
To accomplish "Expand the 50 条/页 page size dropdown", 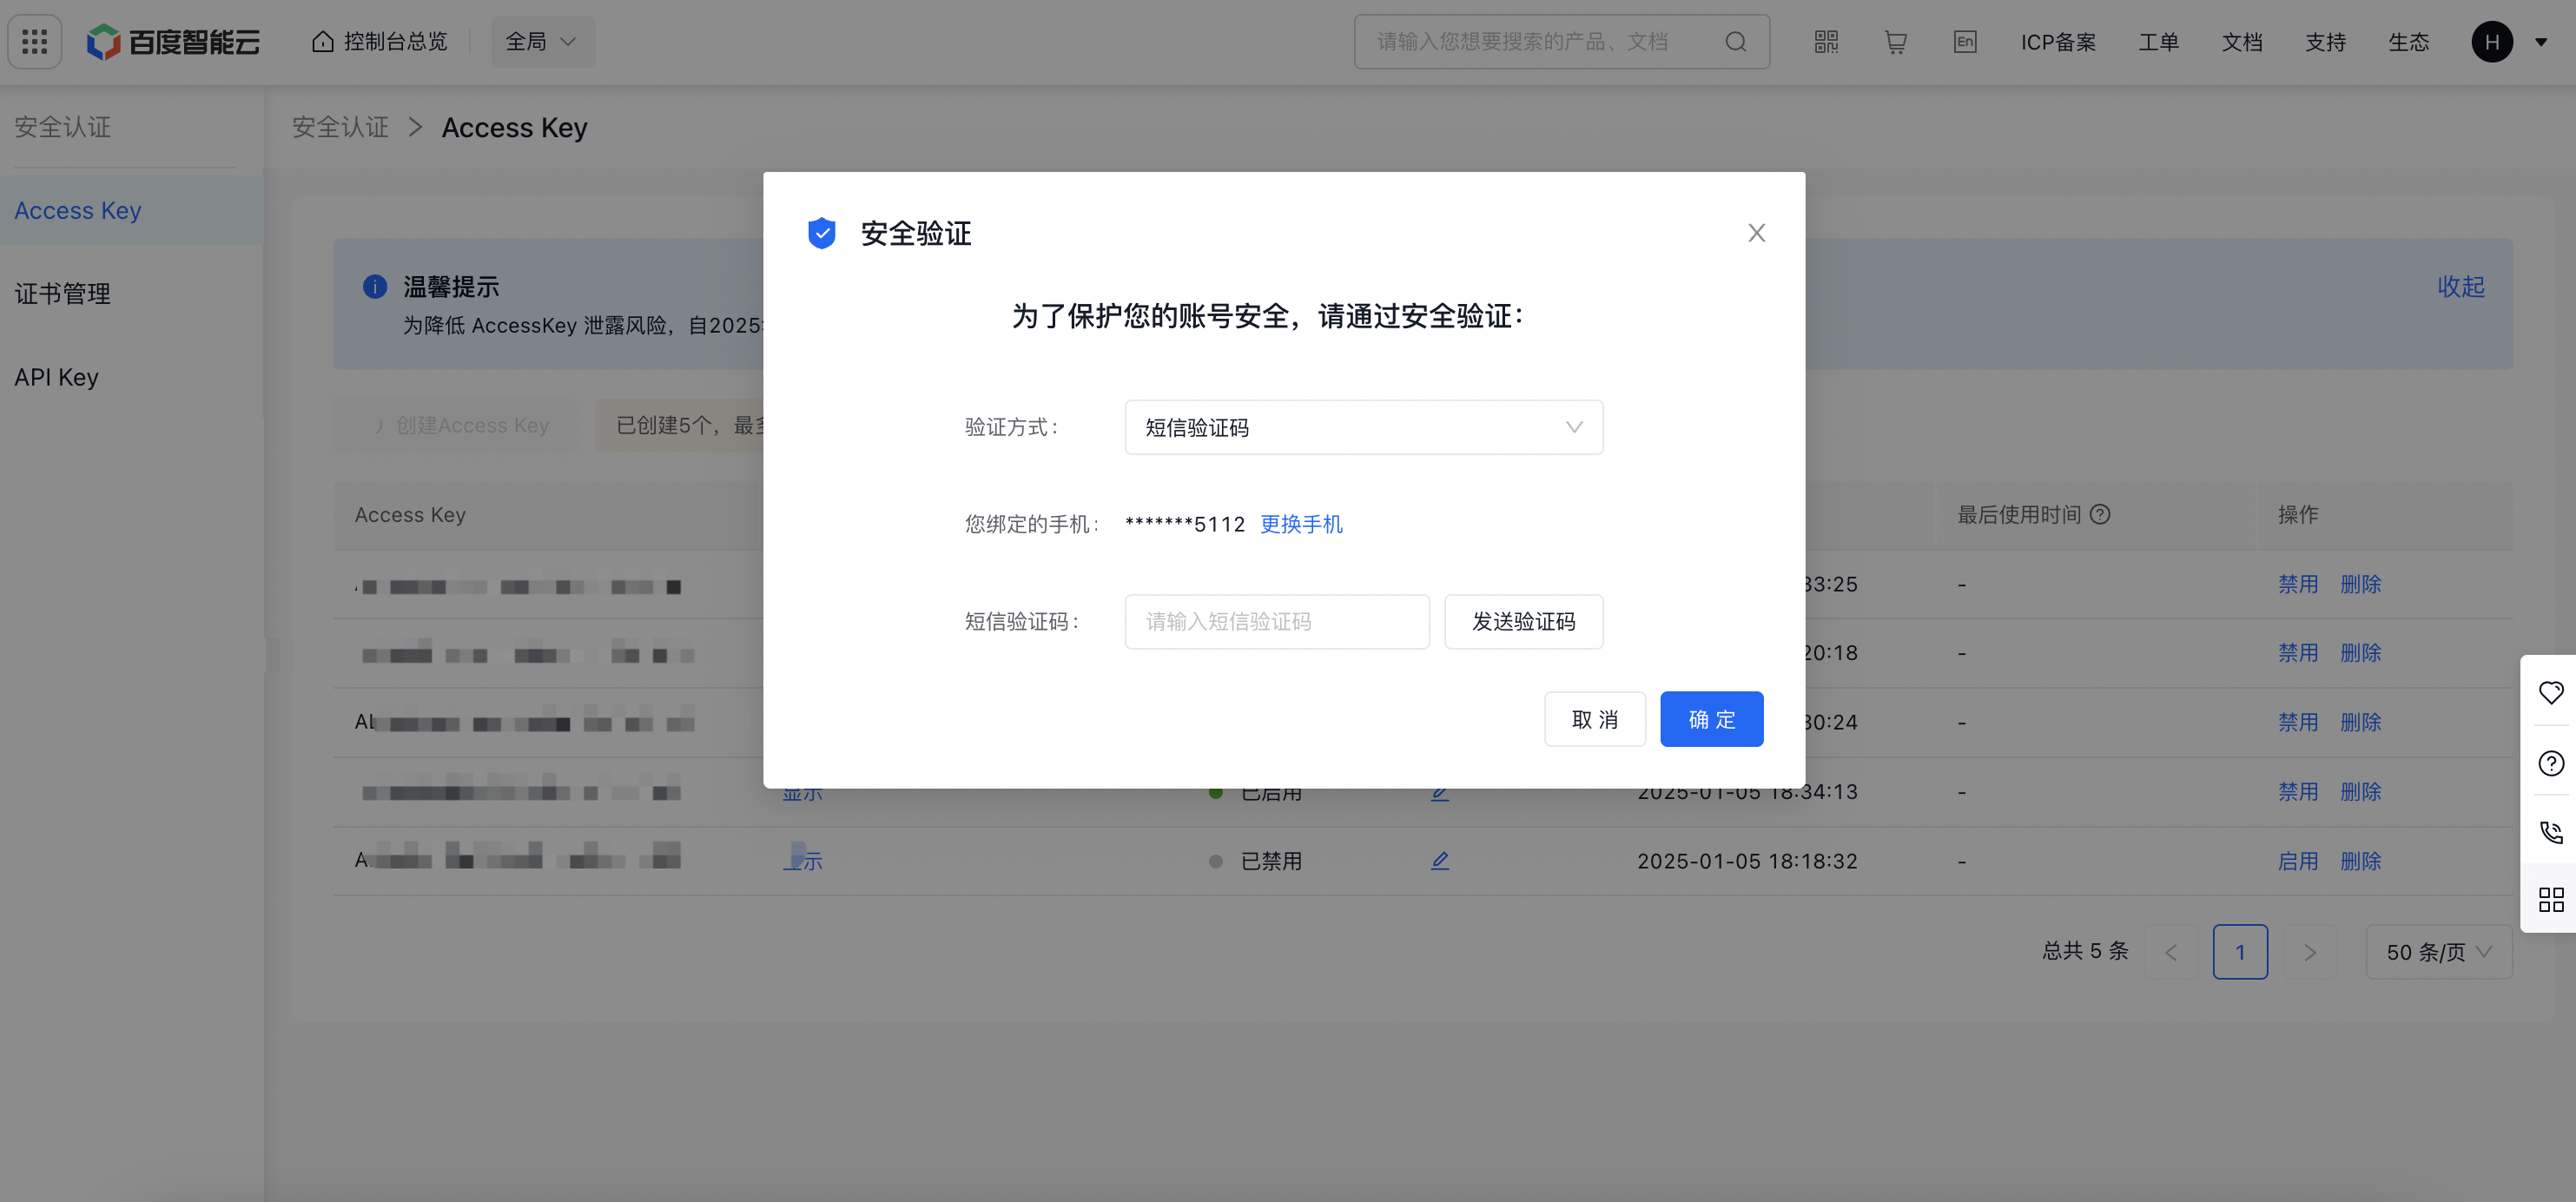I will 2438,952.
